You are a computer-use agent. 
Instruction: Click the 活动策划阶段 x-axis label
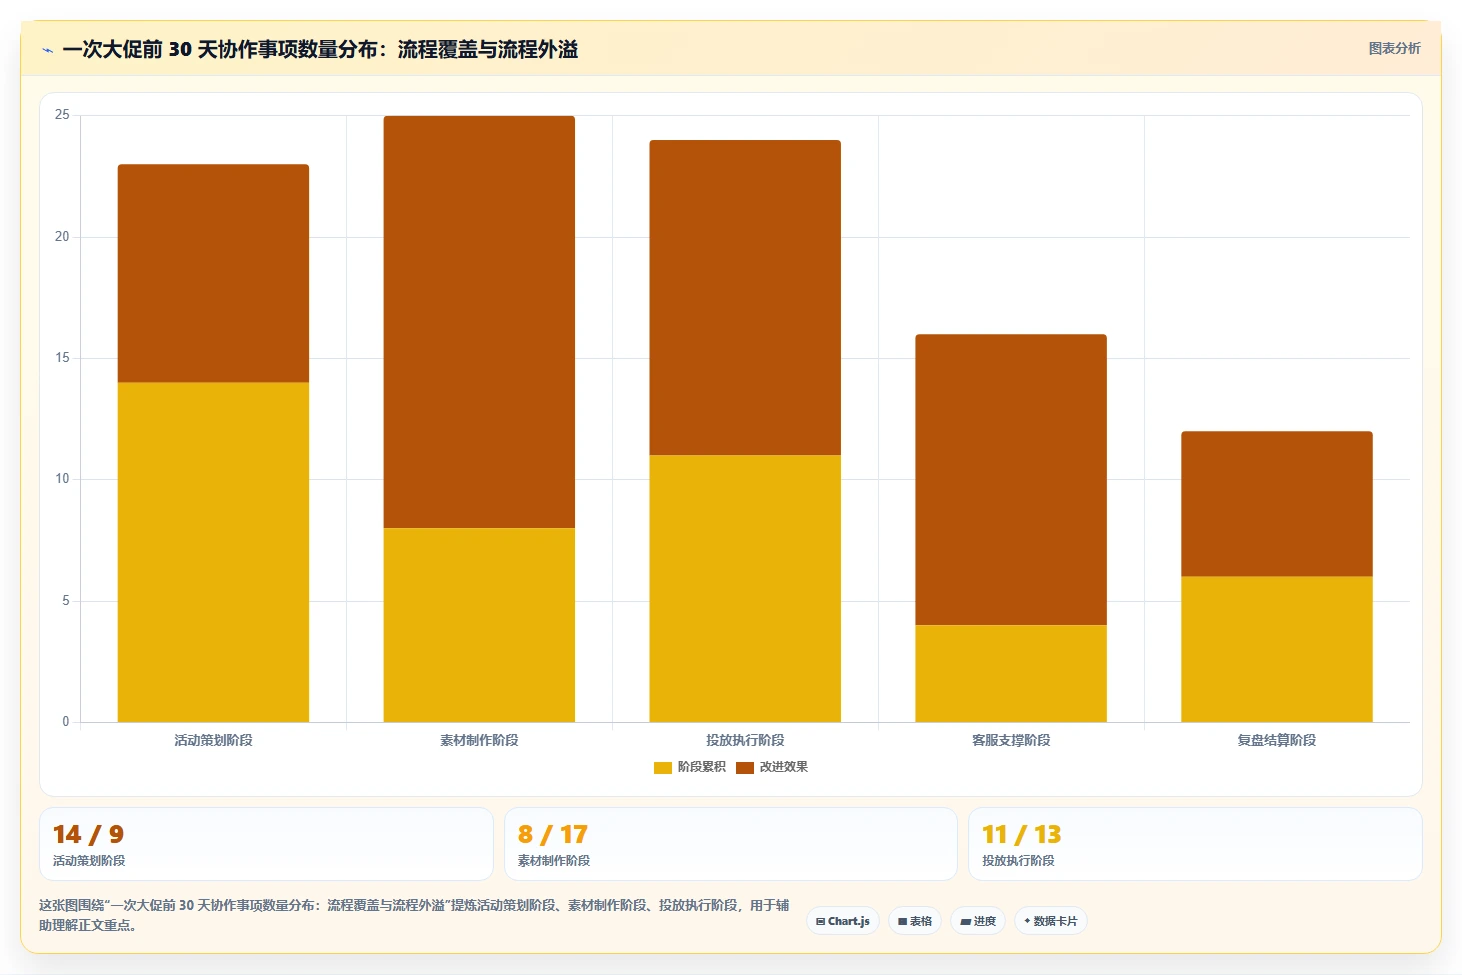click(213, 740)
